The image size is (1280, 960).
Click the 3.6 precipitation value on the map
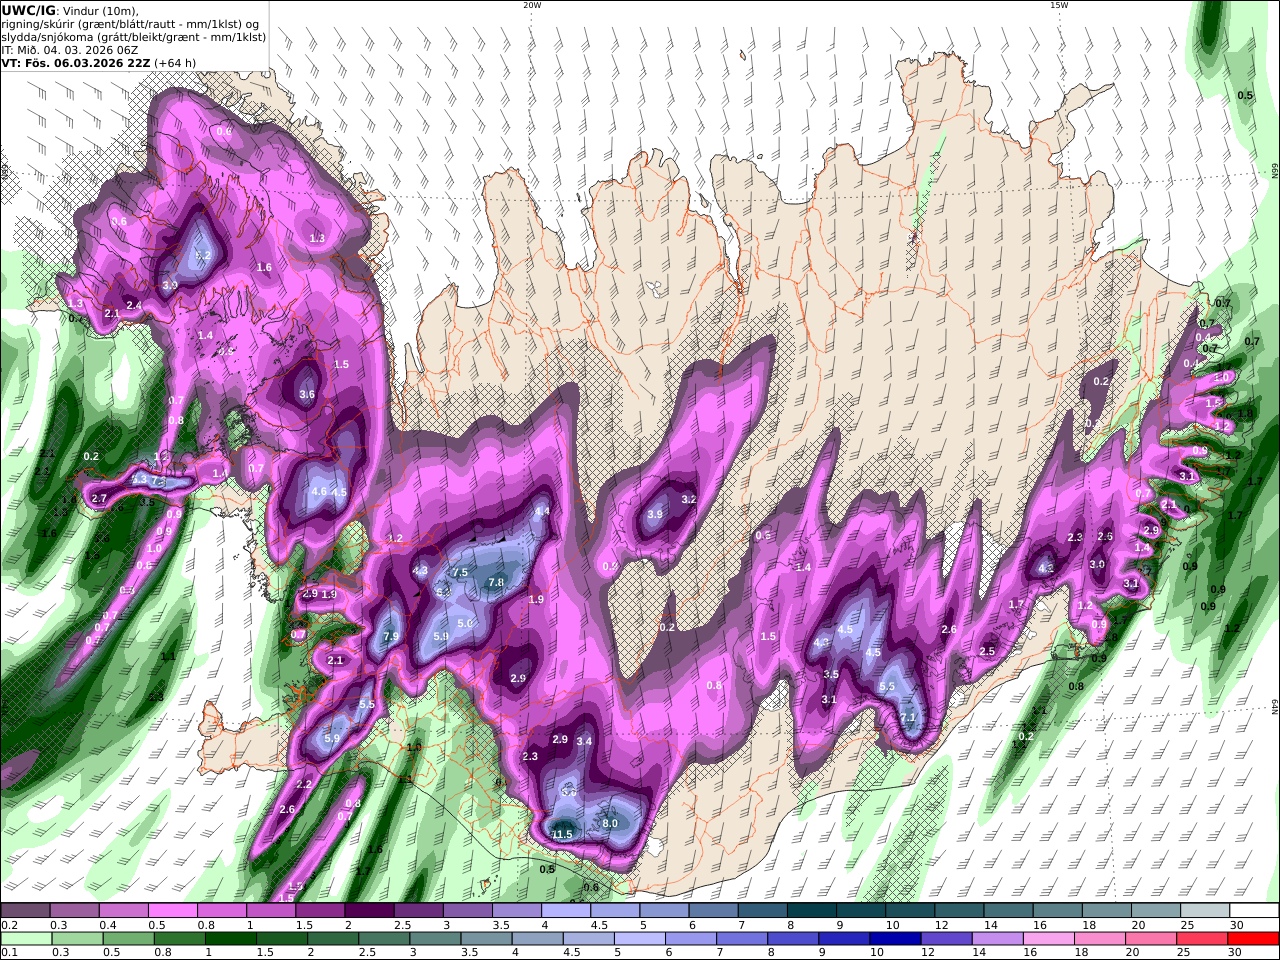click(307, 394)
